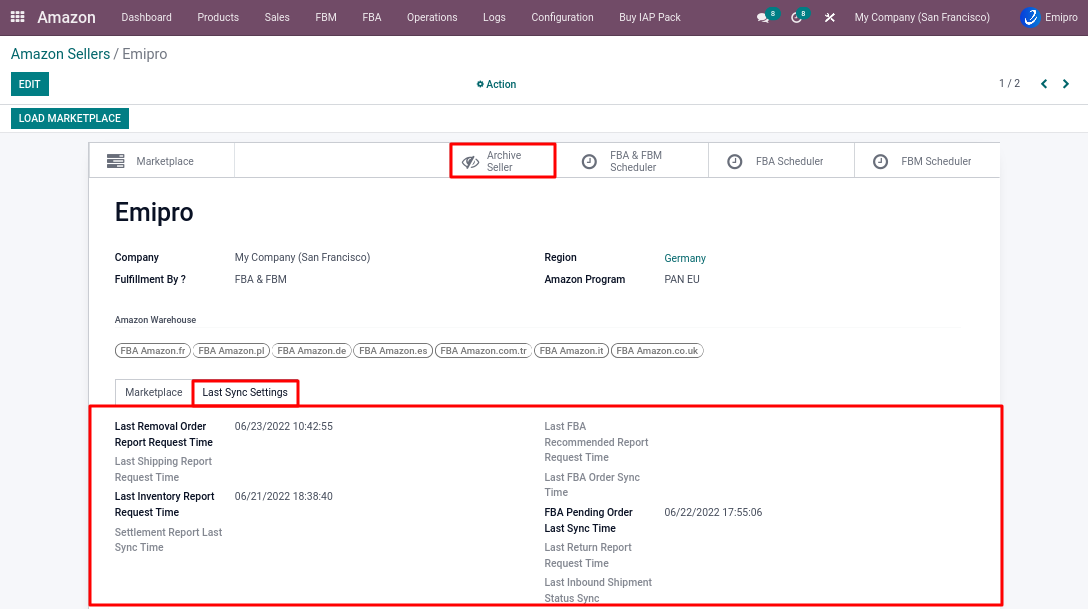Click the debug tools wrench icon
The width and height of the screenshot is (1088, 609).
point(830,18)
